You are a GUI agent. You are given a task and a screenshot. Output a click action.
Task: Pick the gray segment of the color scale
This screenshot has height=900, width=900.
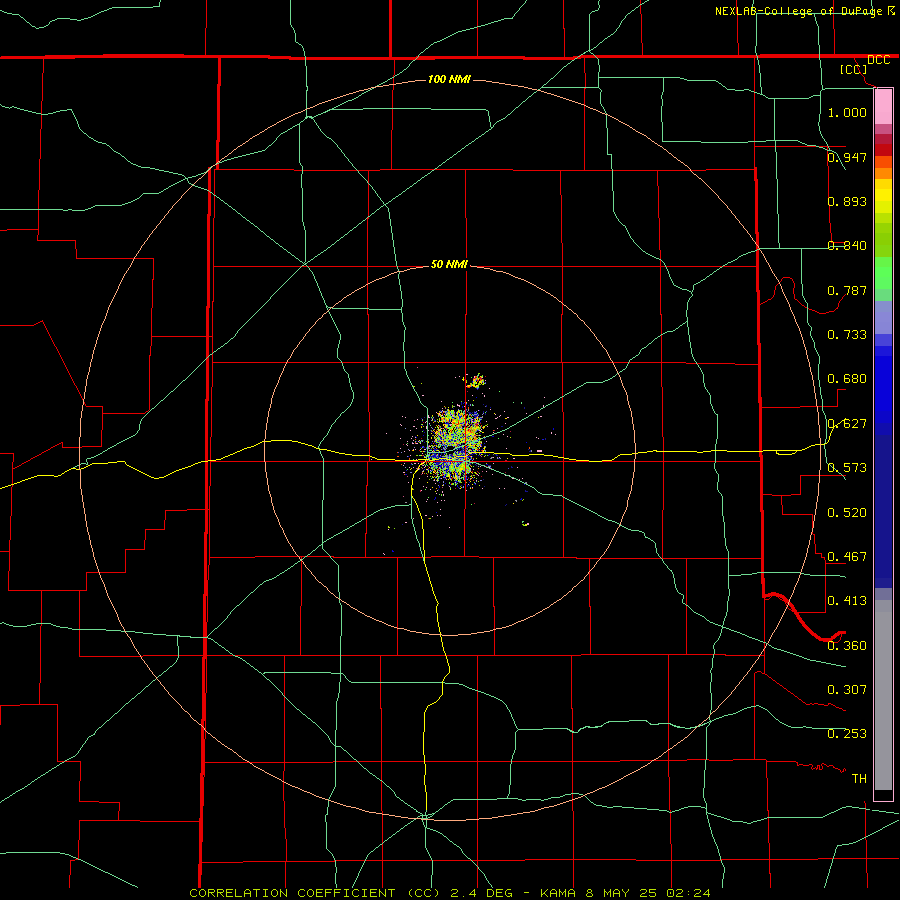883,695
